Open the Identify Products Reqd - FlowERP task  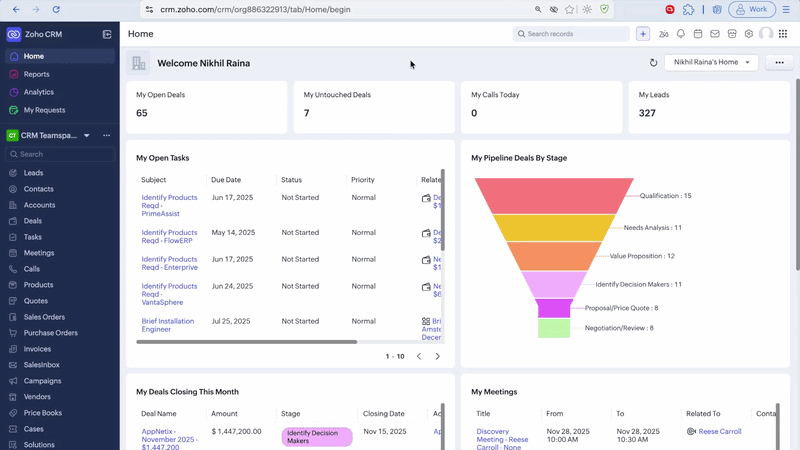[169, 236]
